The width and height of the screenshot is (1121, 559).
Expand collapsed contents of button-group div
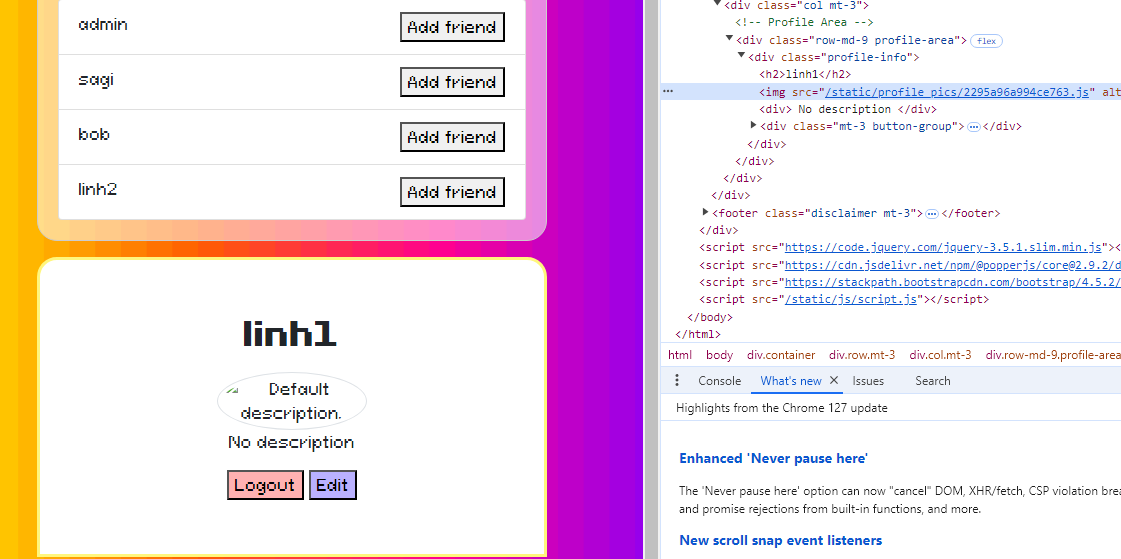pos(973,127)
